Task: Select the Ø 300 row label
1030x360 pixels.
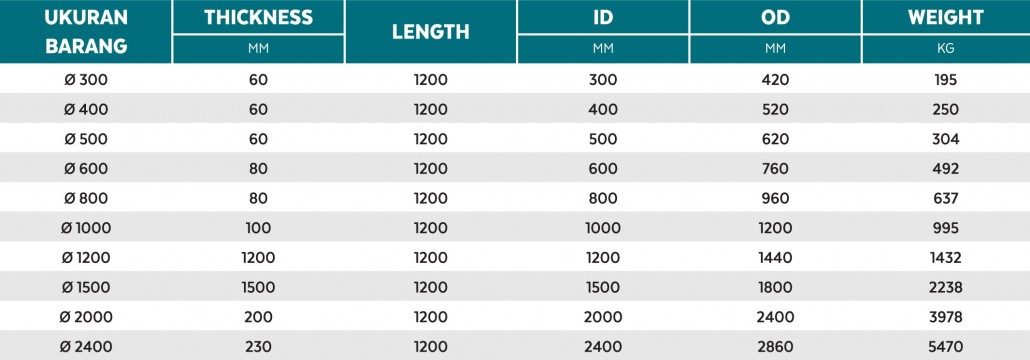Action: pyautogui.click(x=86, y=80)
